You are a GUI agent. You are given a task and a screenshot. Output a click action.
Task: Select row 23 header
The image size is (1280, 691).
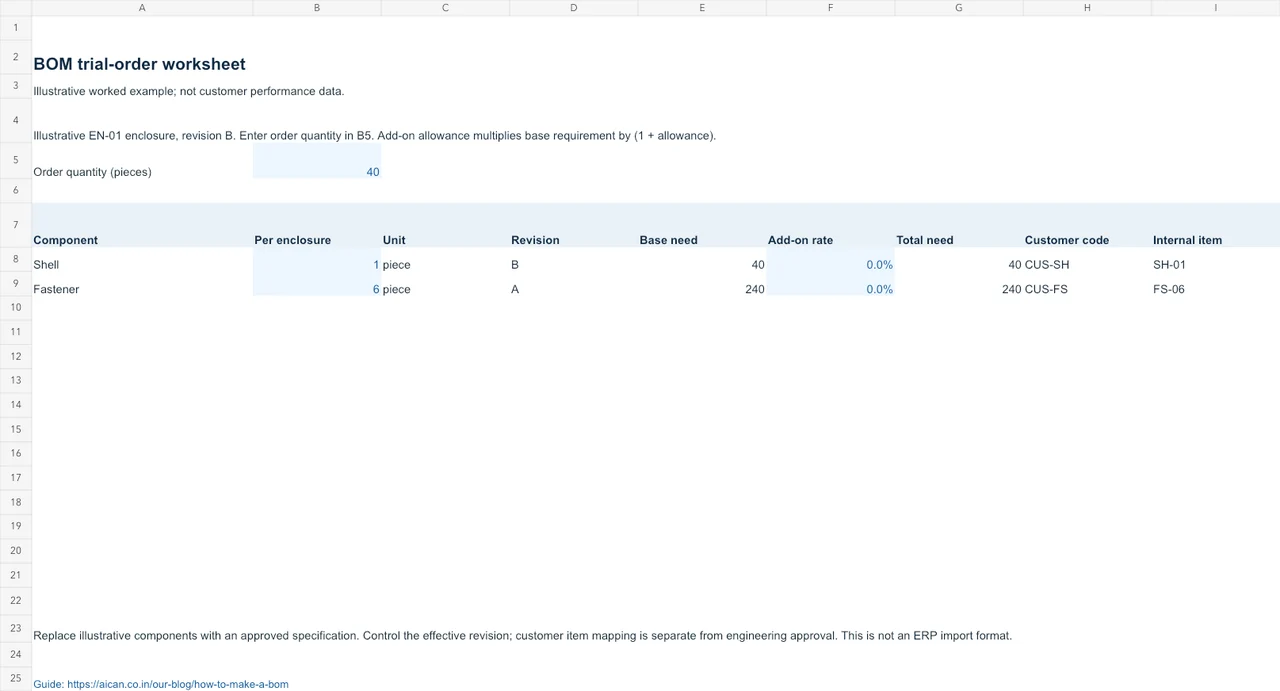16,628
